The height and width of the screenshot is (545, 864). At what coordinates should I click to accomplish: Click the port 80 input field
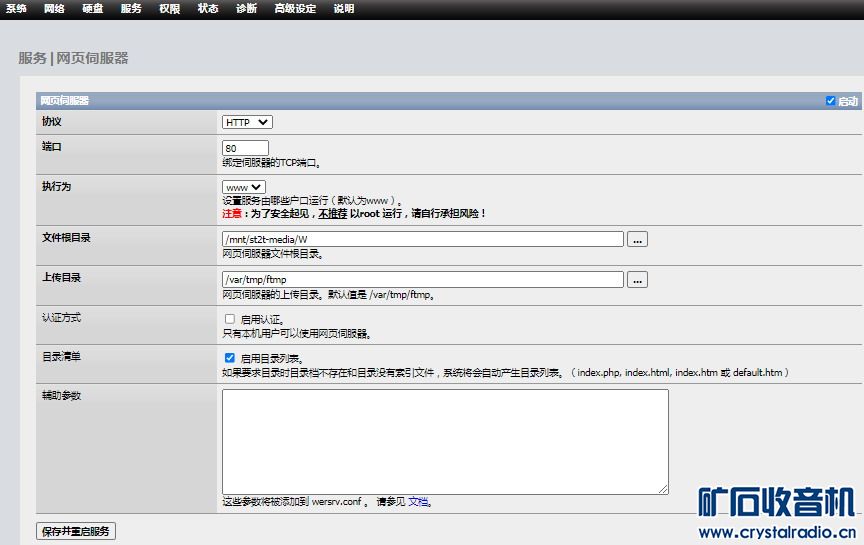(245, 148)
